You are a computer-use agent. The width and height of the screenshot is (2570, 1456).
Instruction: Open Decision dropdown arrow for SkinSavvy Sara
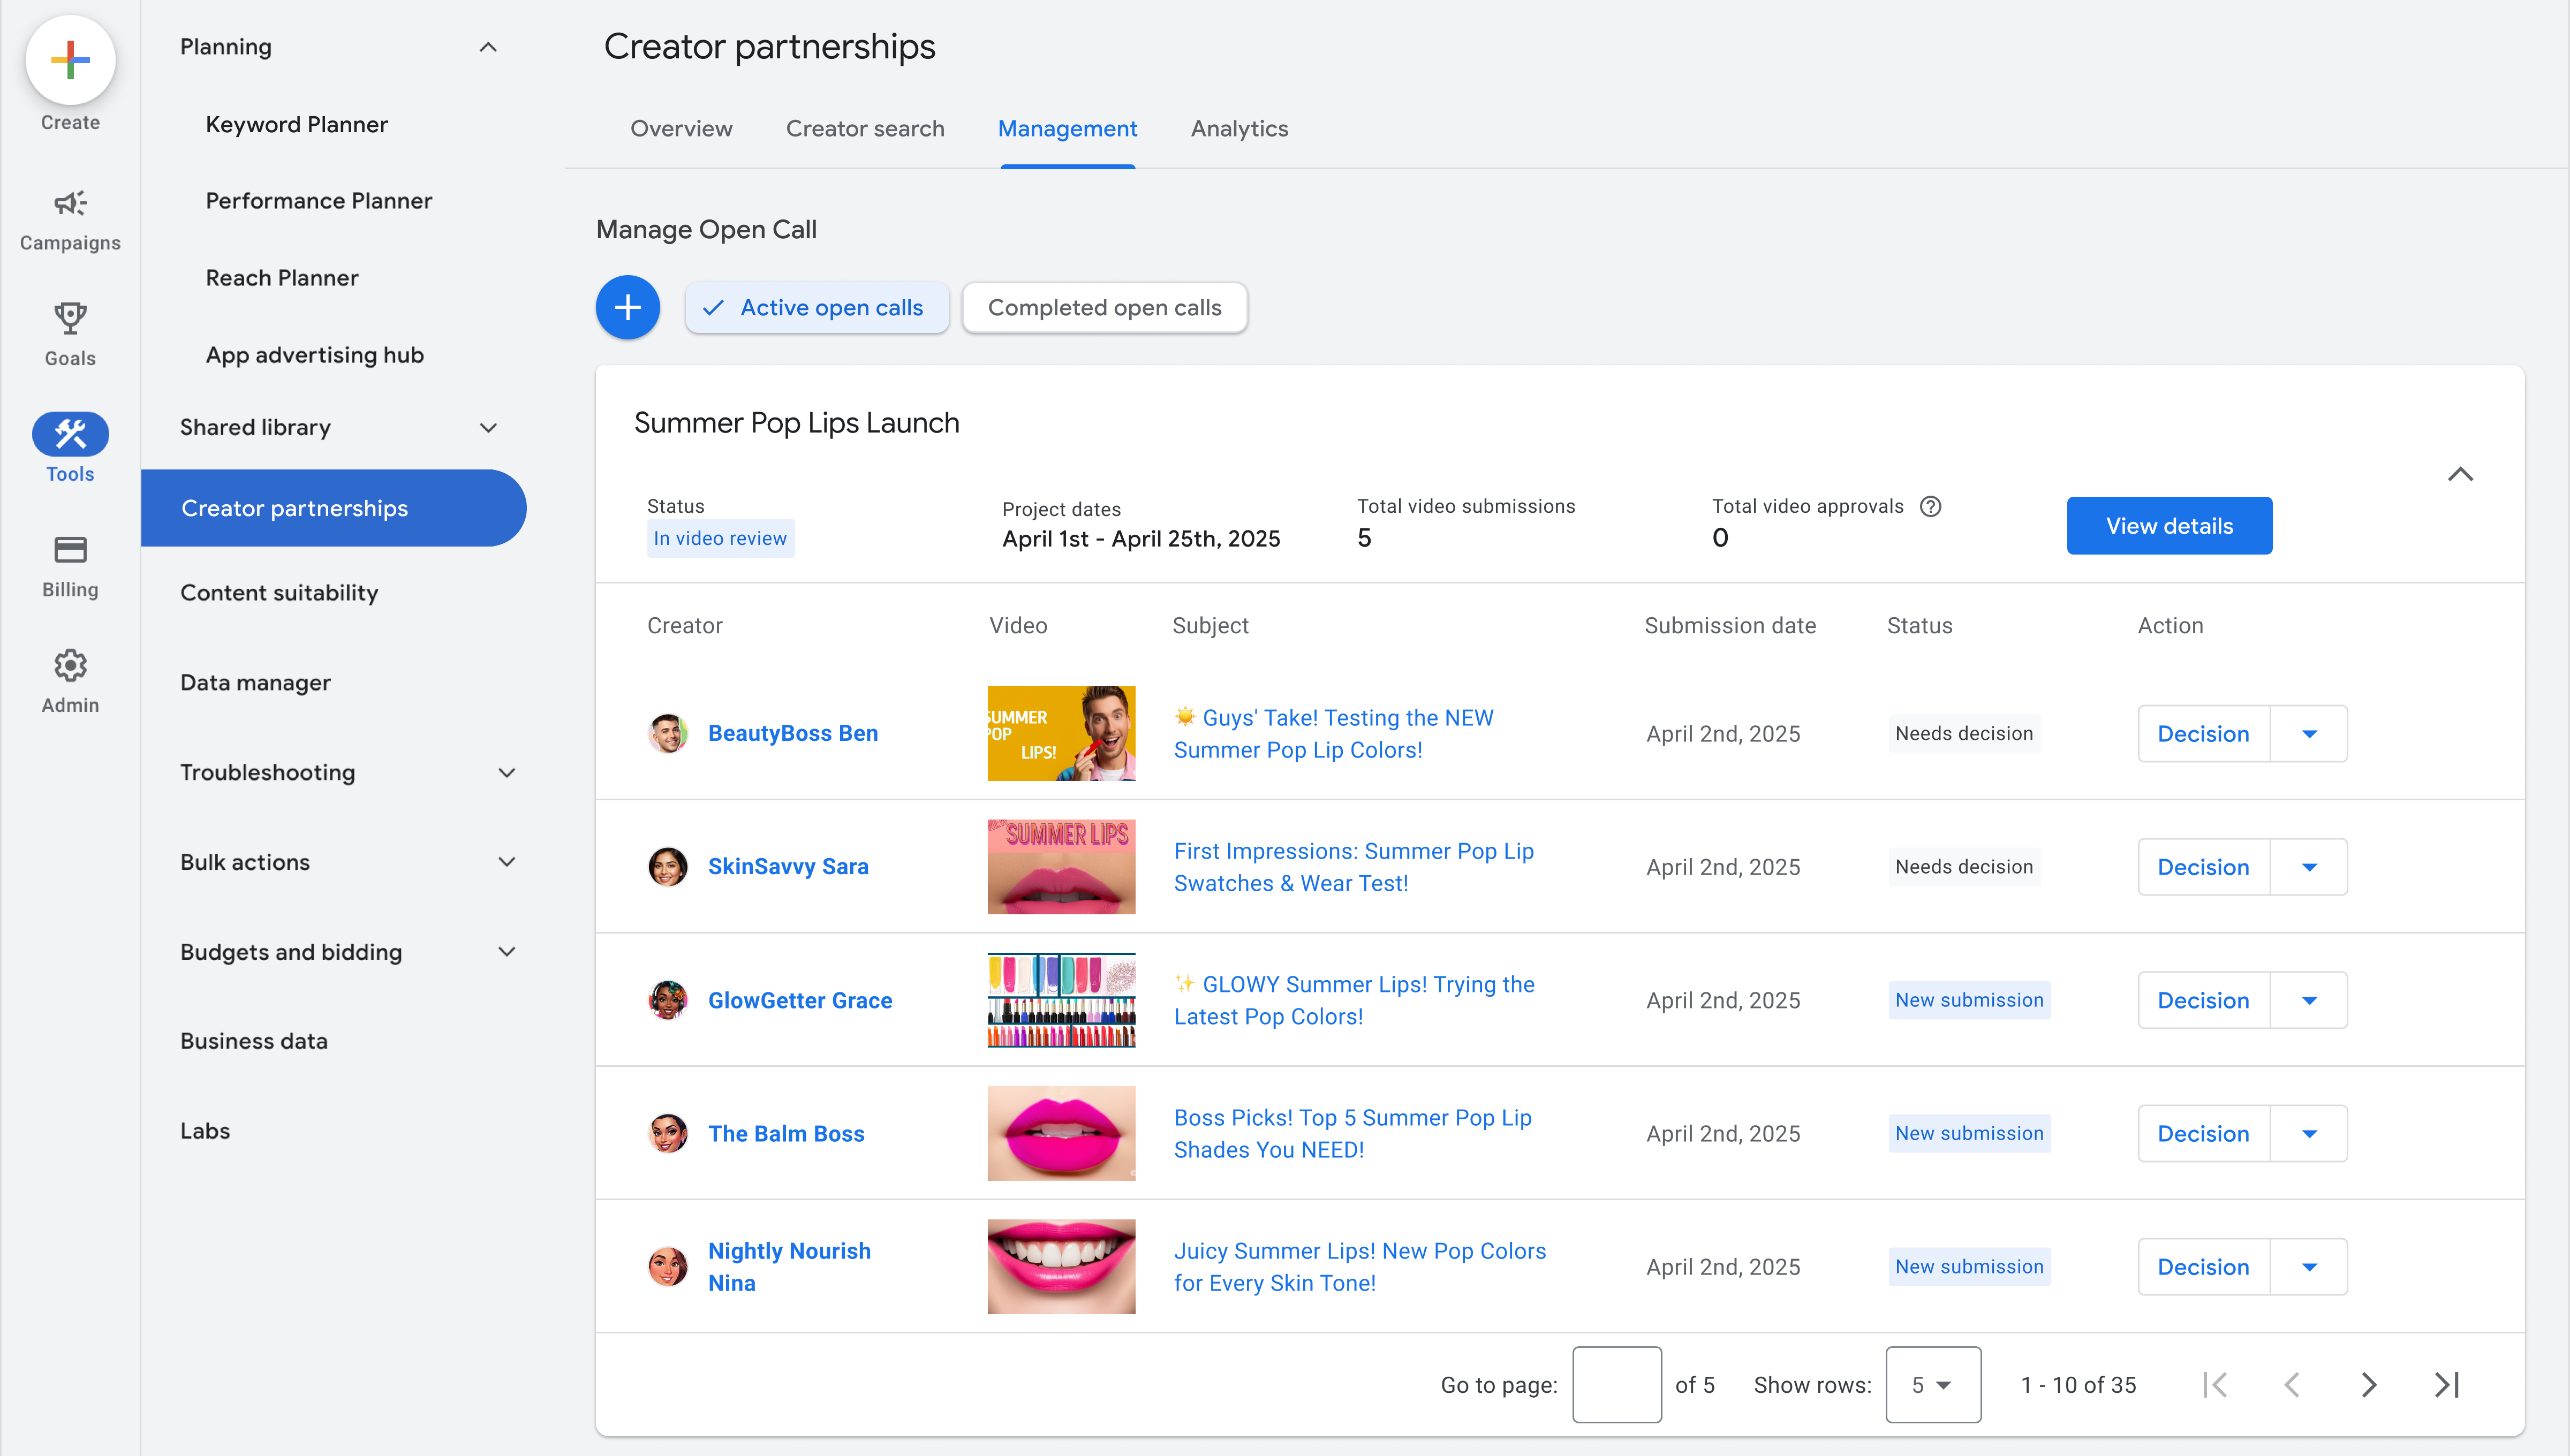click(2309, 867)
